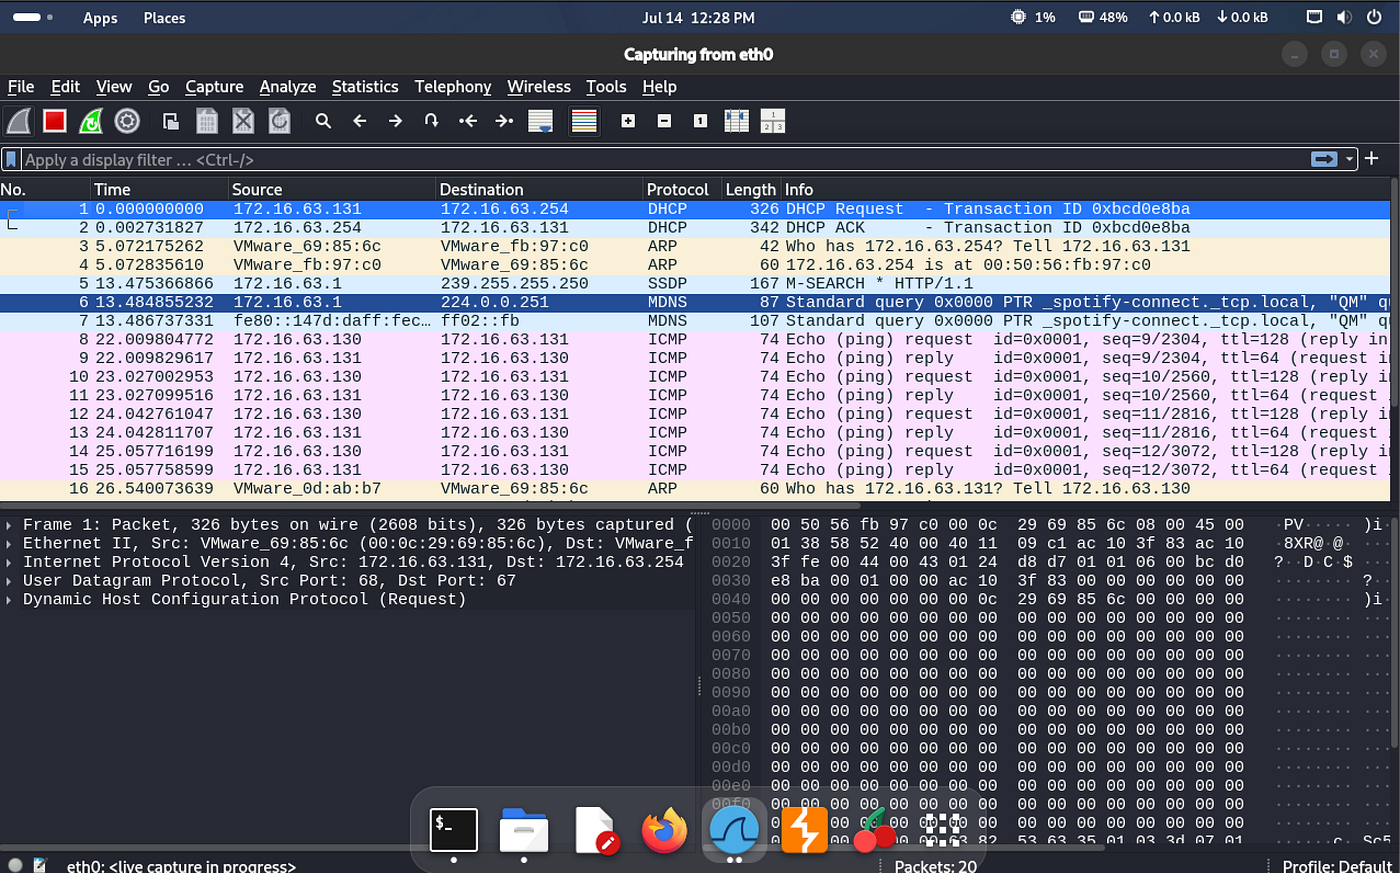The width and height of the screenshot is (1400, 873).
Task: Click the display filter bookmark icon
Action: (11, 159)
